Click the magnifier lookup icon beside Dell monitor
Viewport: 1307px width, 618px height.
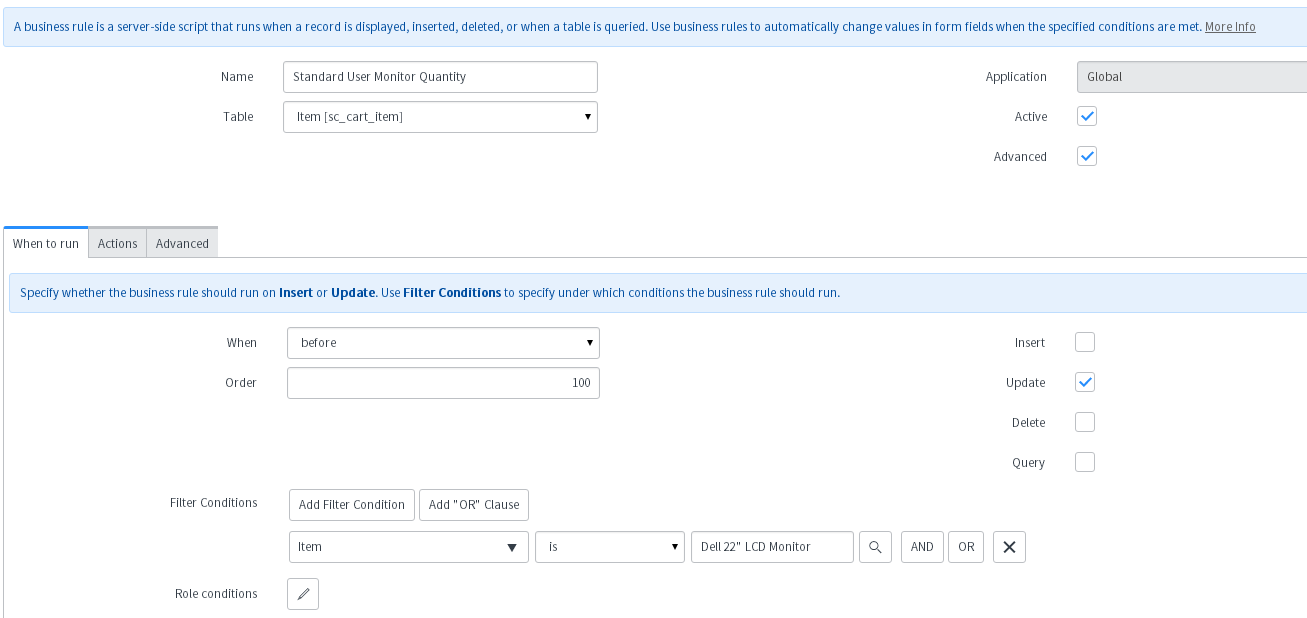tap(875, 547)
